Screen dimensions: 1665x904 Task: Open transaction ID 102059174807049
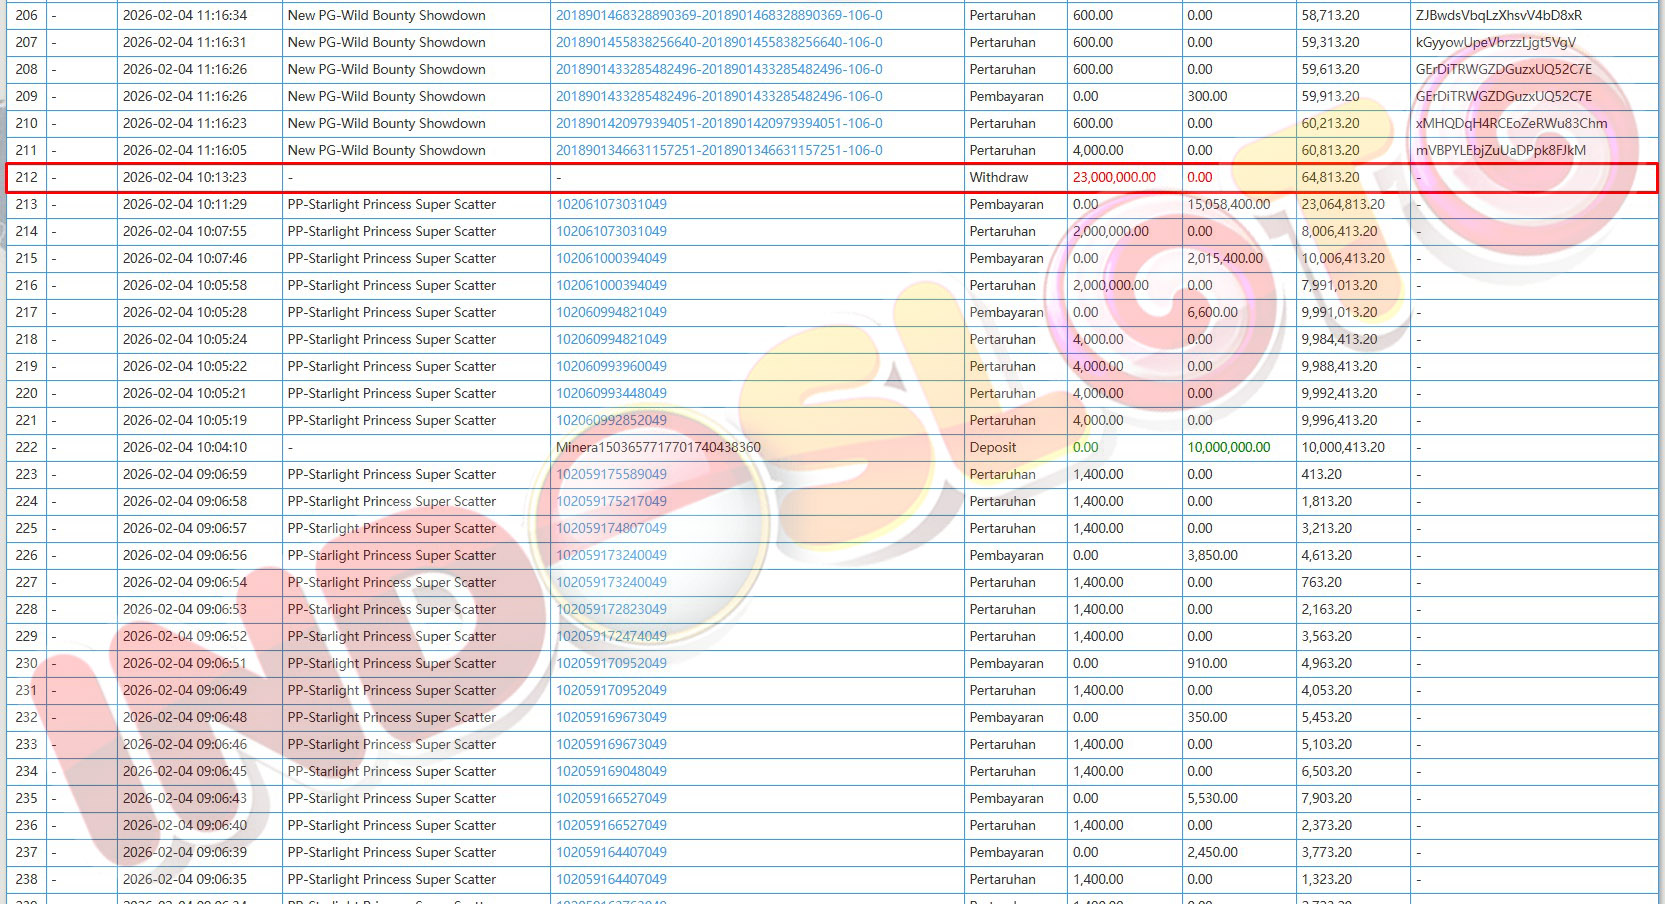point(611,529)
